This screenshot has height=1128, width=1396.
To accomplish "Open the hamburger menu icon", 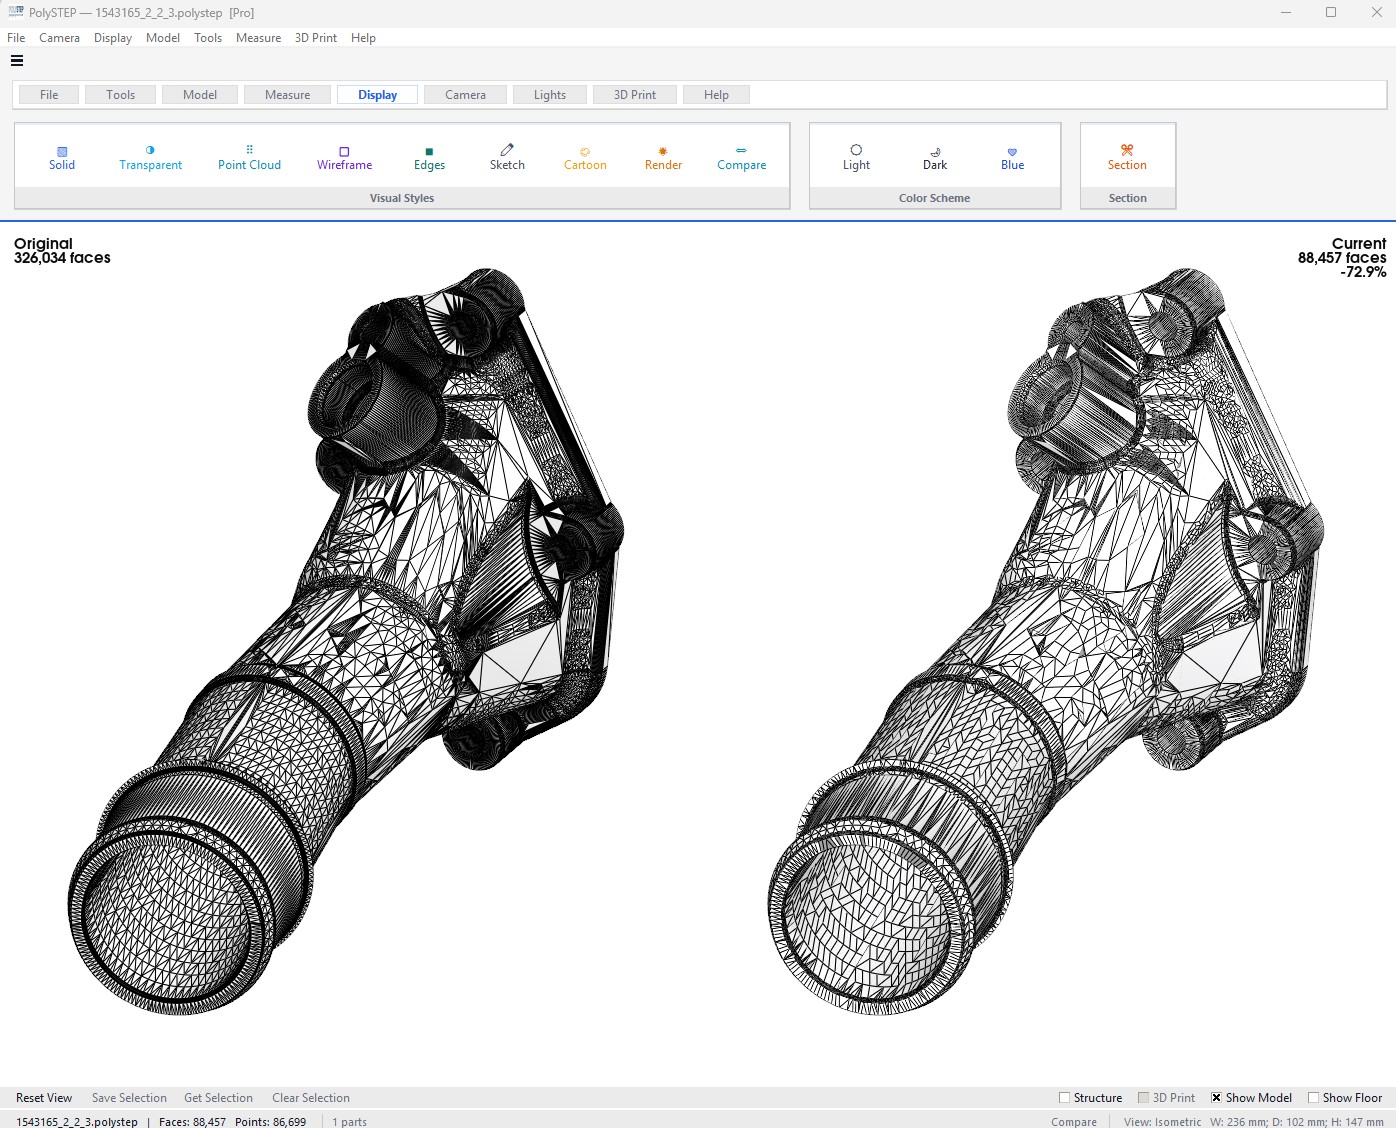I will click(x=17, y=61).
